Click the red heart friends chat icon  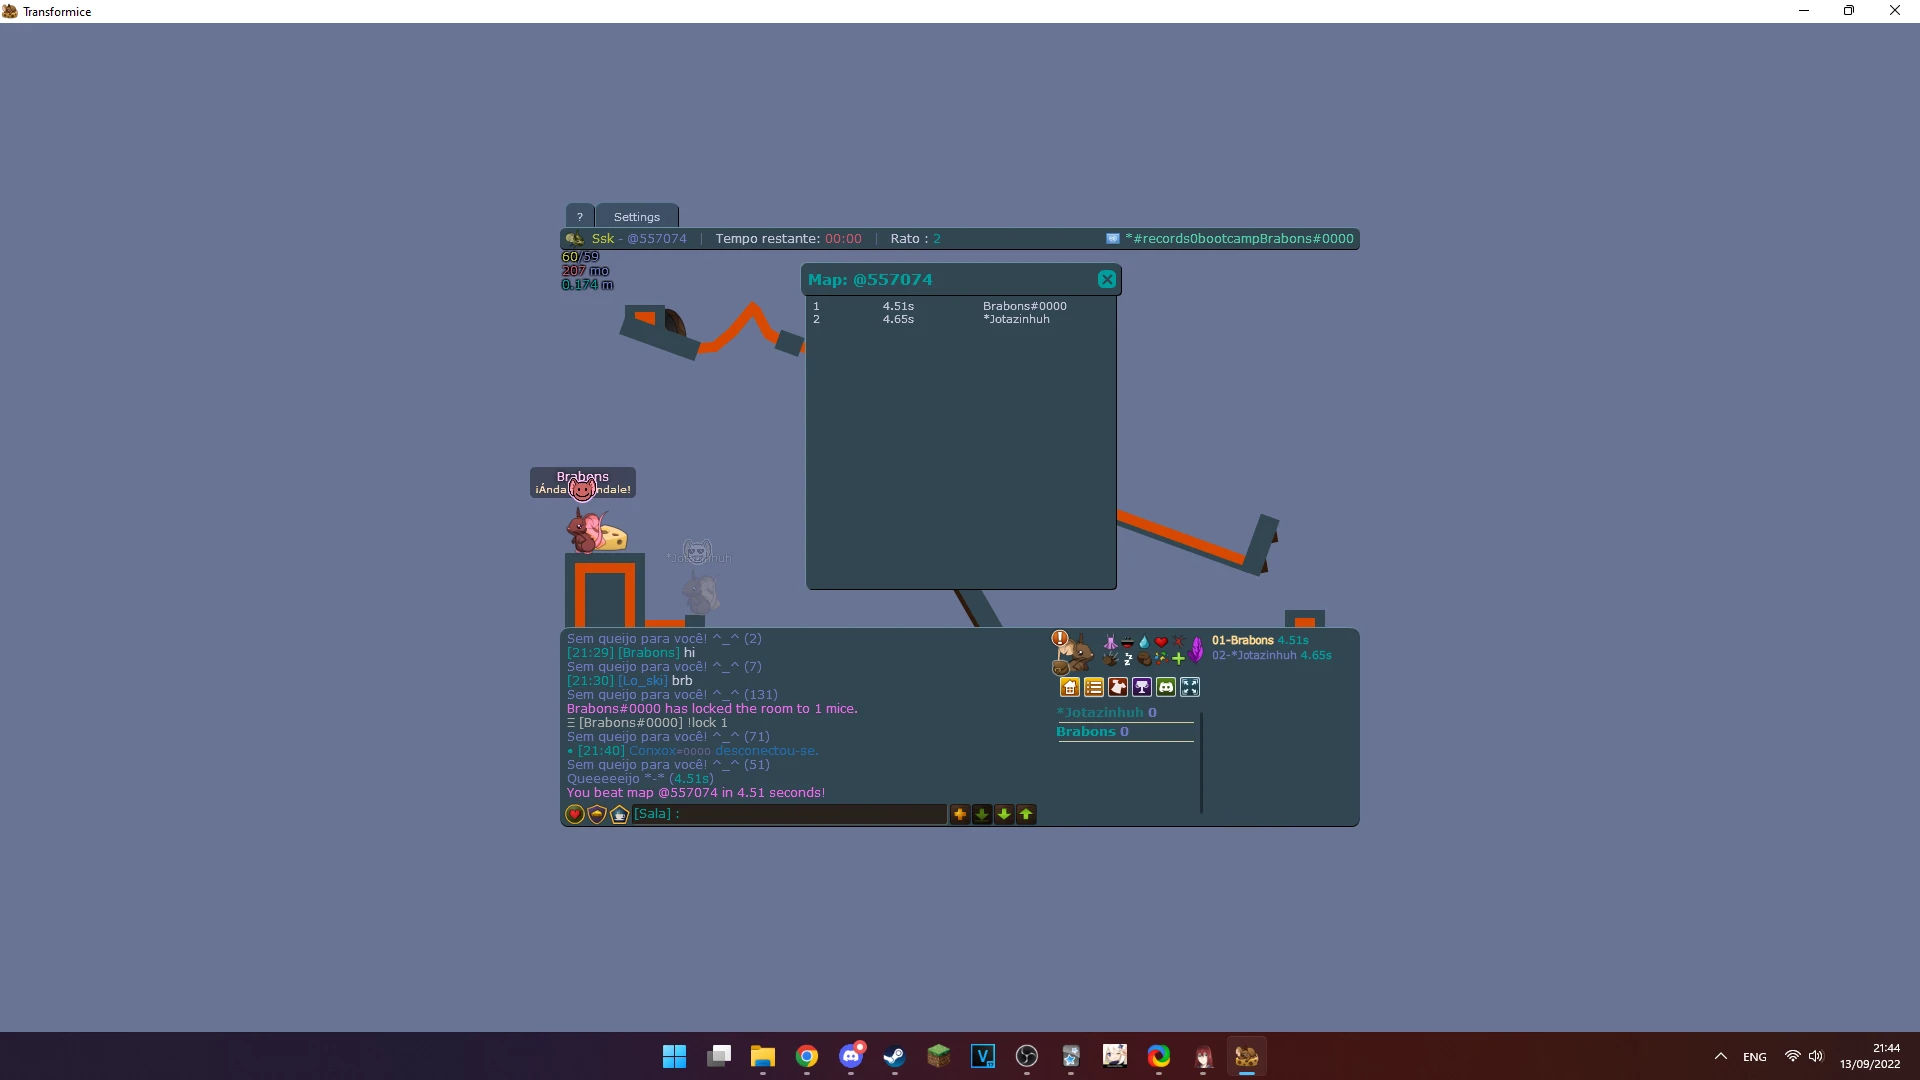(x=575, y=815)
